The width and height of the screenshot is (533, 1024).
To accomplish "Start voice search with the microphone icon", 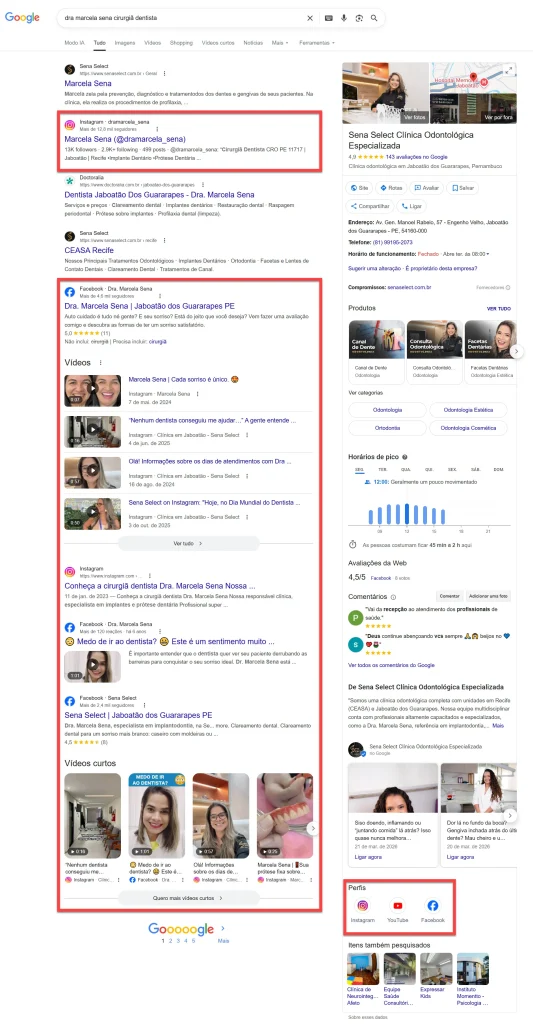I will (x=344, y=18).
